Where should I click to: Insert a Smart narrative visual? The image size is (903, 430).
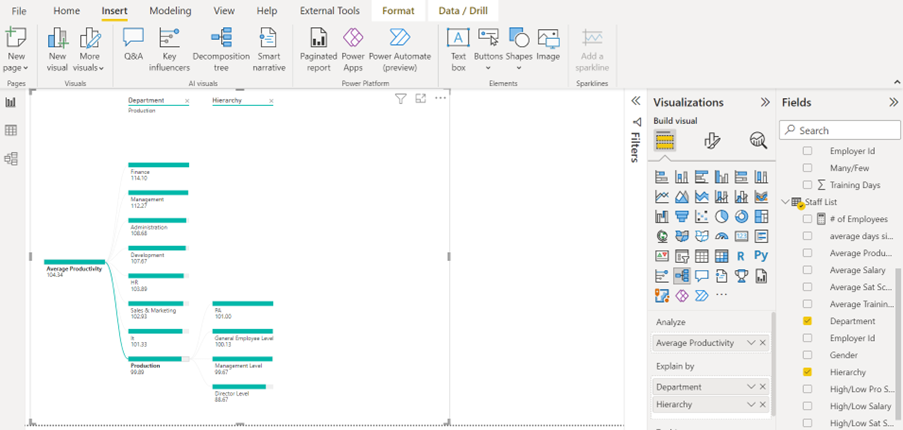pyautogui.click(x=268, y=45)
